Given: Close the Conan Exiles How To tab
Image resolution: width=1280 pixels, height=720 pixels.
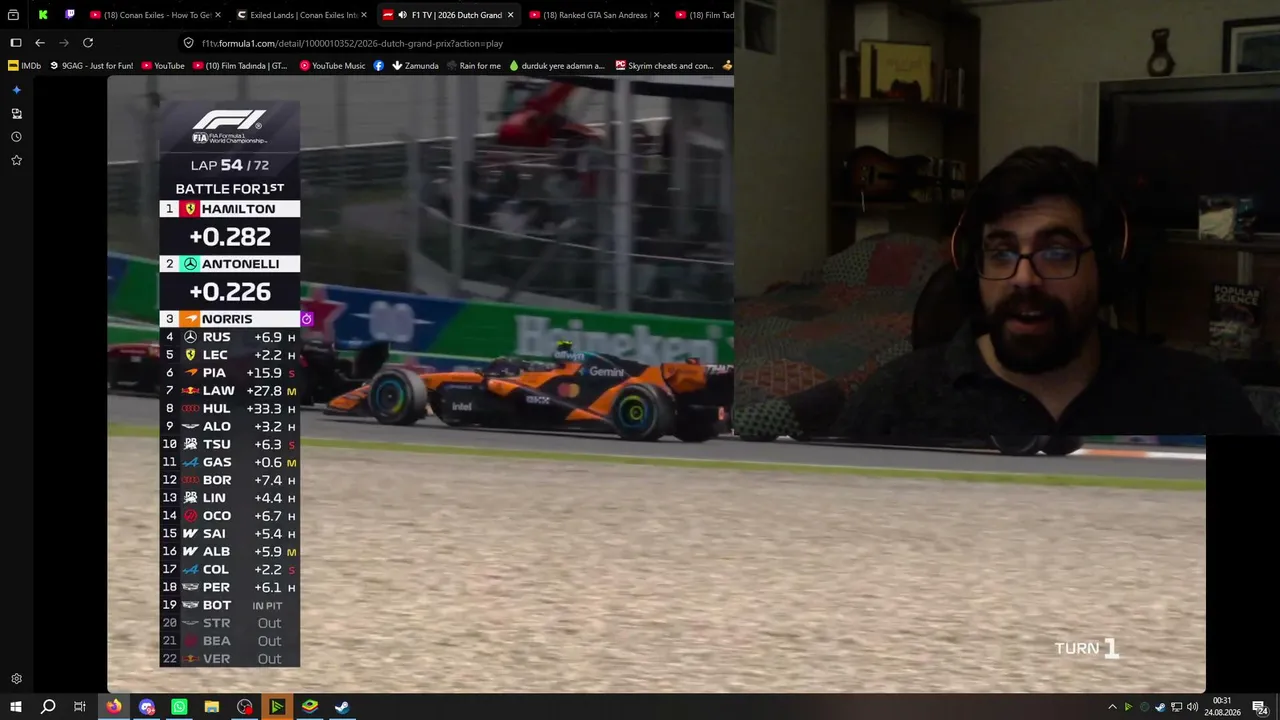Looking at the screenshot, I should pos(218,15).
